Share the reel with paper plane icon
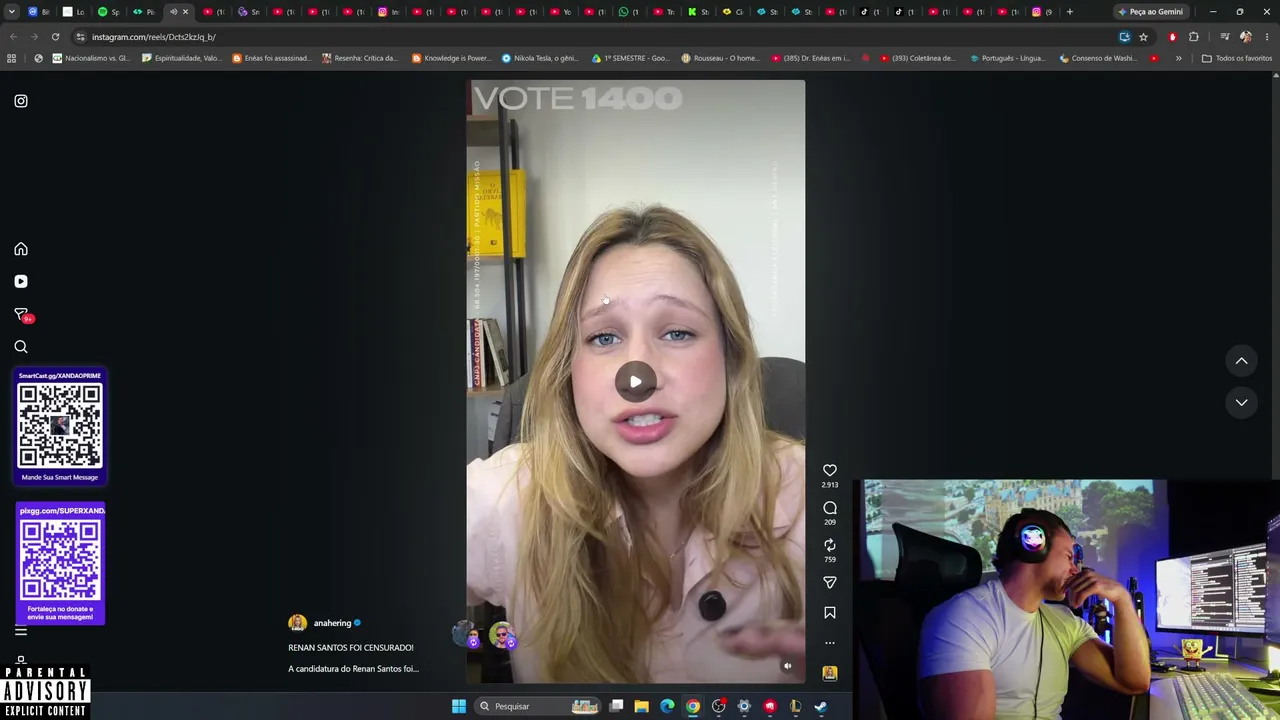 point(830,582)
